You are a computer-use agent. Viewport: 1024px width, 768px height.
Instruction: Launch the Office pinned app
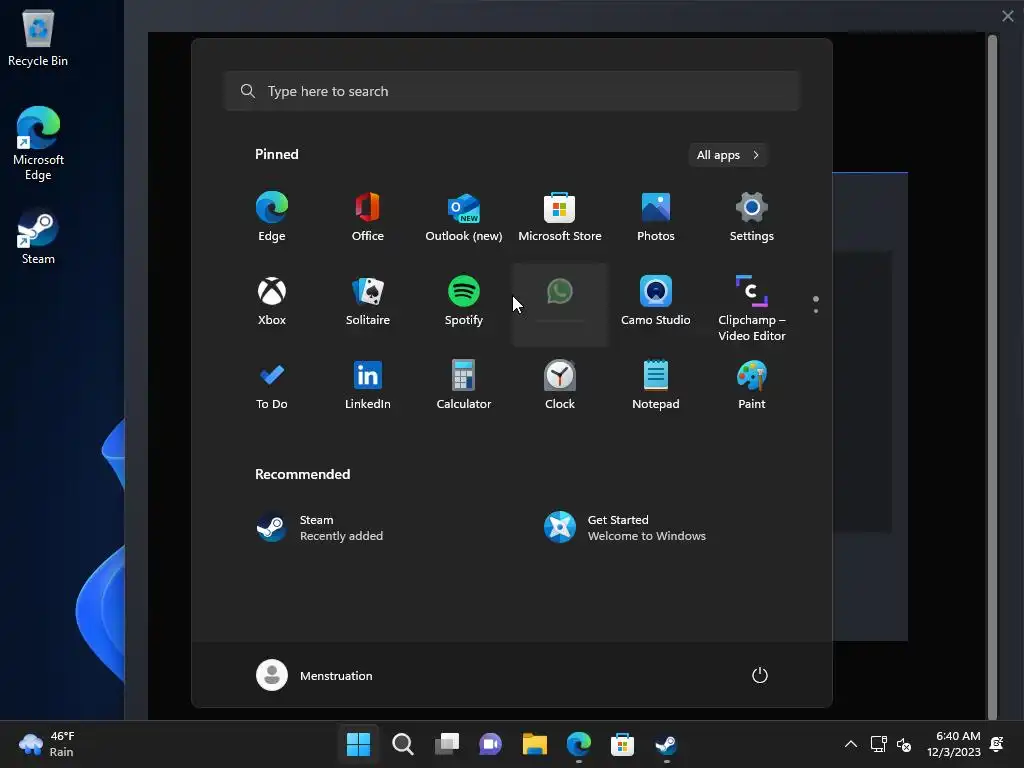pos(368,217)
